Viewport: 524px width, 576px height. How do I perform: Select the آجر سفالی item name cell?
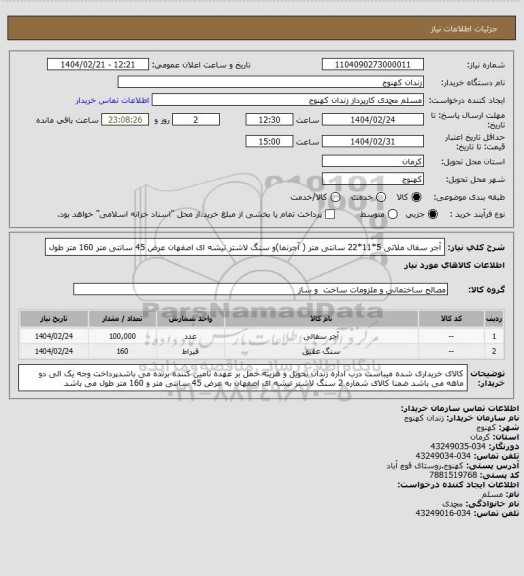point(322,336)
